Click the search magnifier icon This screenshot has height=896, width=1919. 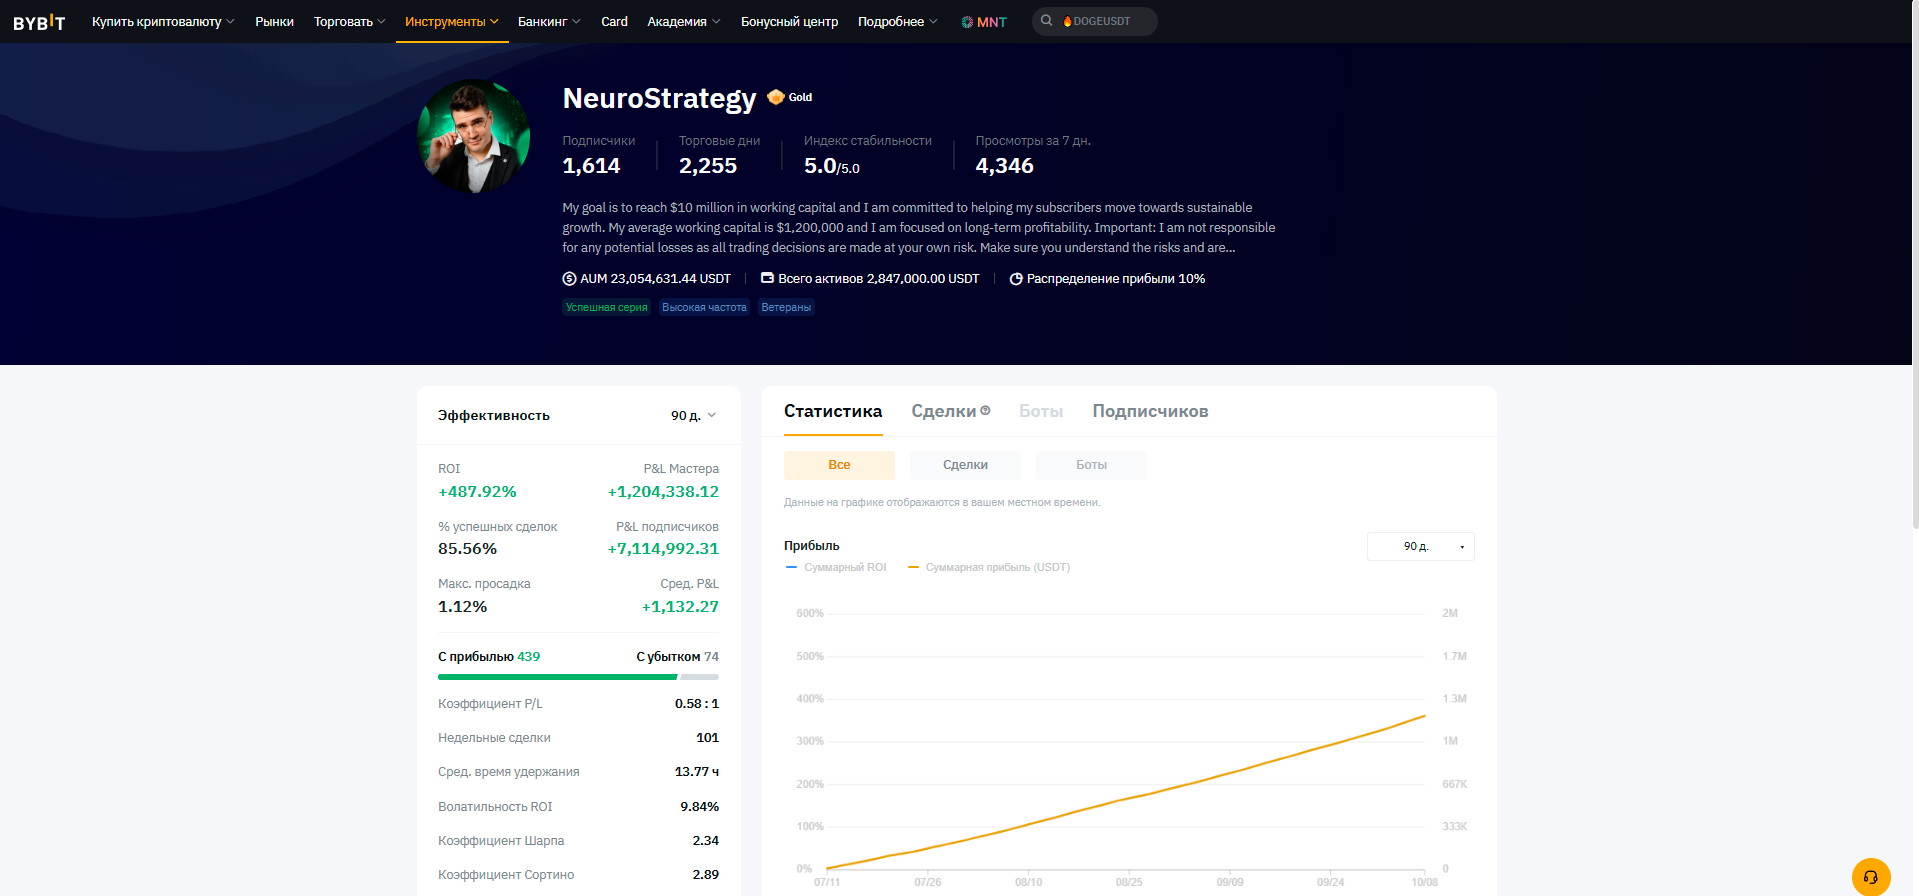(x=1046, y=21)
